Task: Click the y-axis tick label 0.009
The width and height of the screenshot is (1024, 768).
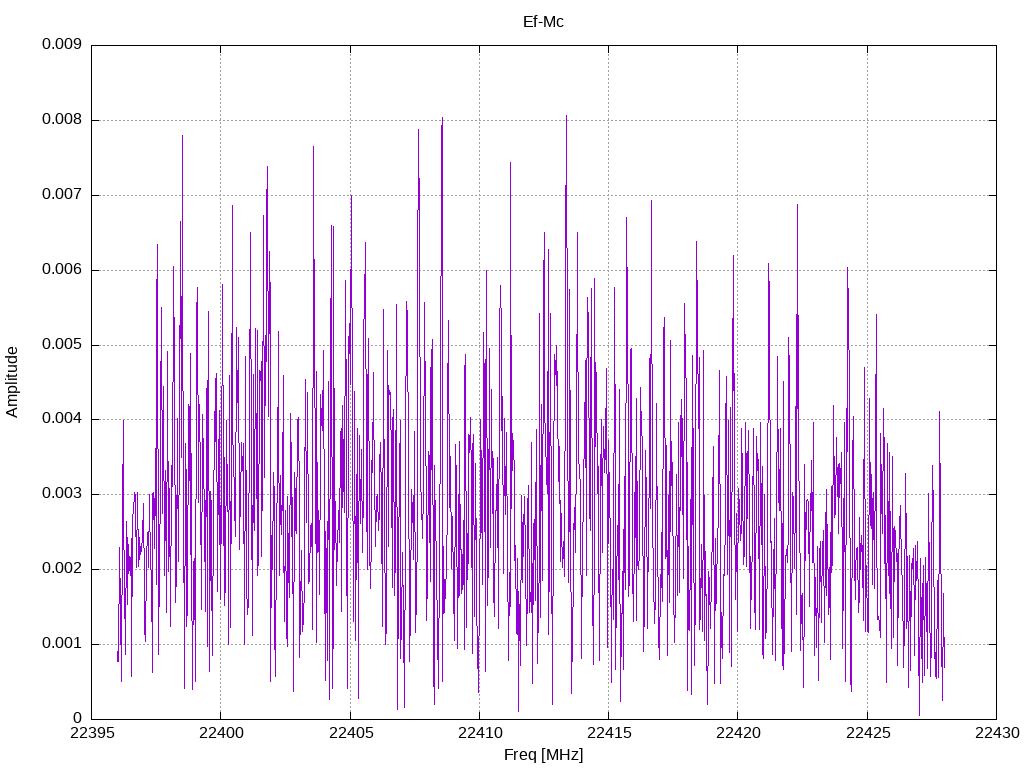Action: pos(62,44)
